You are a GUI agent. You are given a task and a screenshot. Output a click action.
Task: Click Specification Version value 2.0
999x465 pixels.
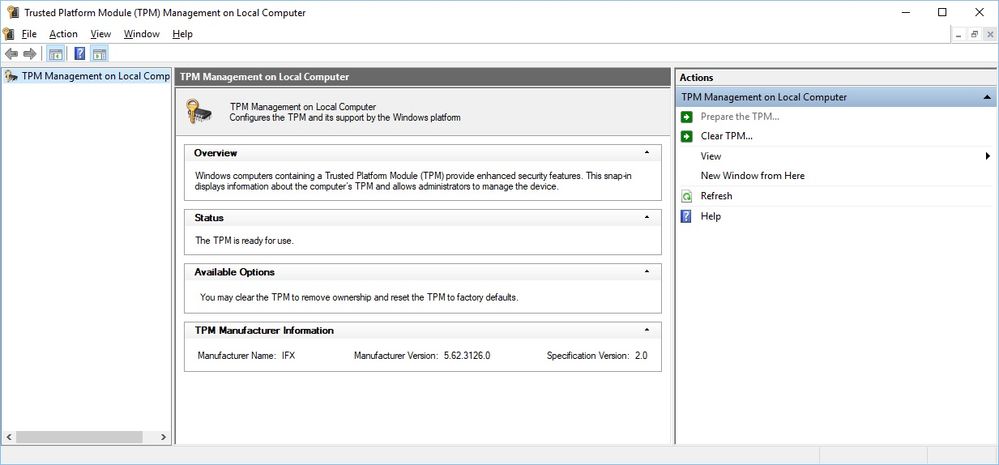click(641, 356)
